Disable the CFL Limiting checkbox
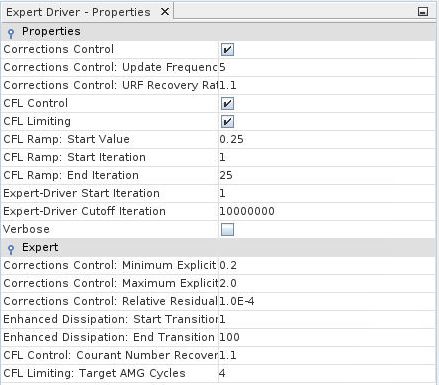This screenshot has width=439, height=385. click(227, 122)
